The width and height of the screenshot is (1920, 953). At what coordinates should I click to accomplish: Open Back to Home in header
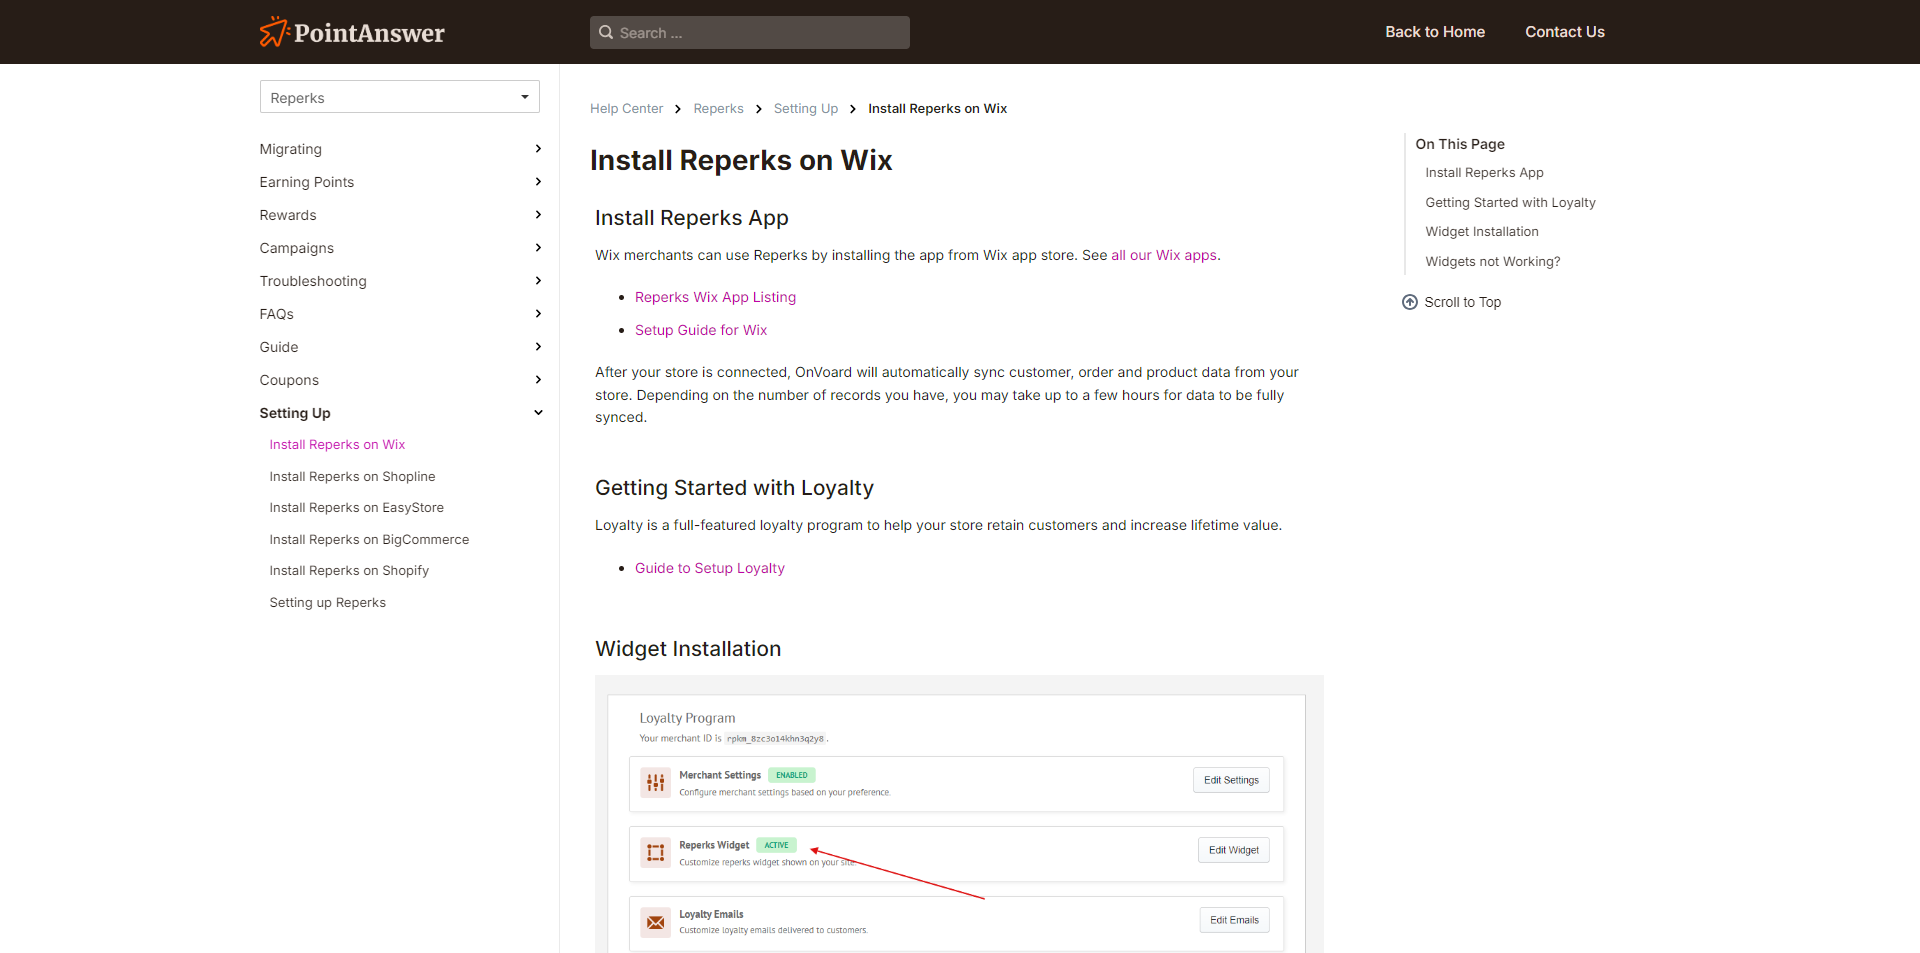click(x=1434, y=32)
